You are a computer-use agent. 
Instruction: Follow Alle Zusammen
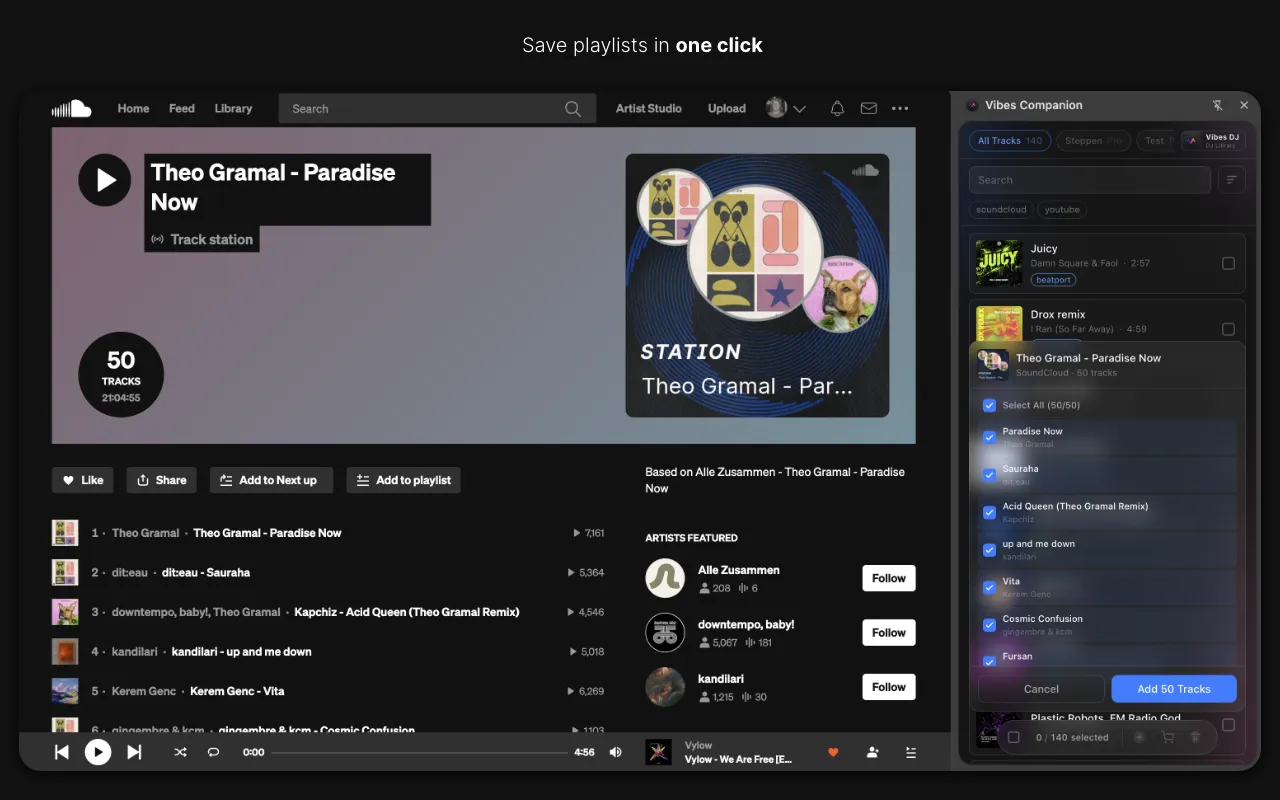889,578
